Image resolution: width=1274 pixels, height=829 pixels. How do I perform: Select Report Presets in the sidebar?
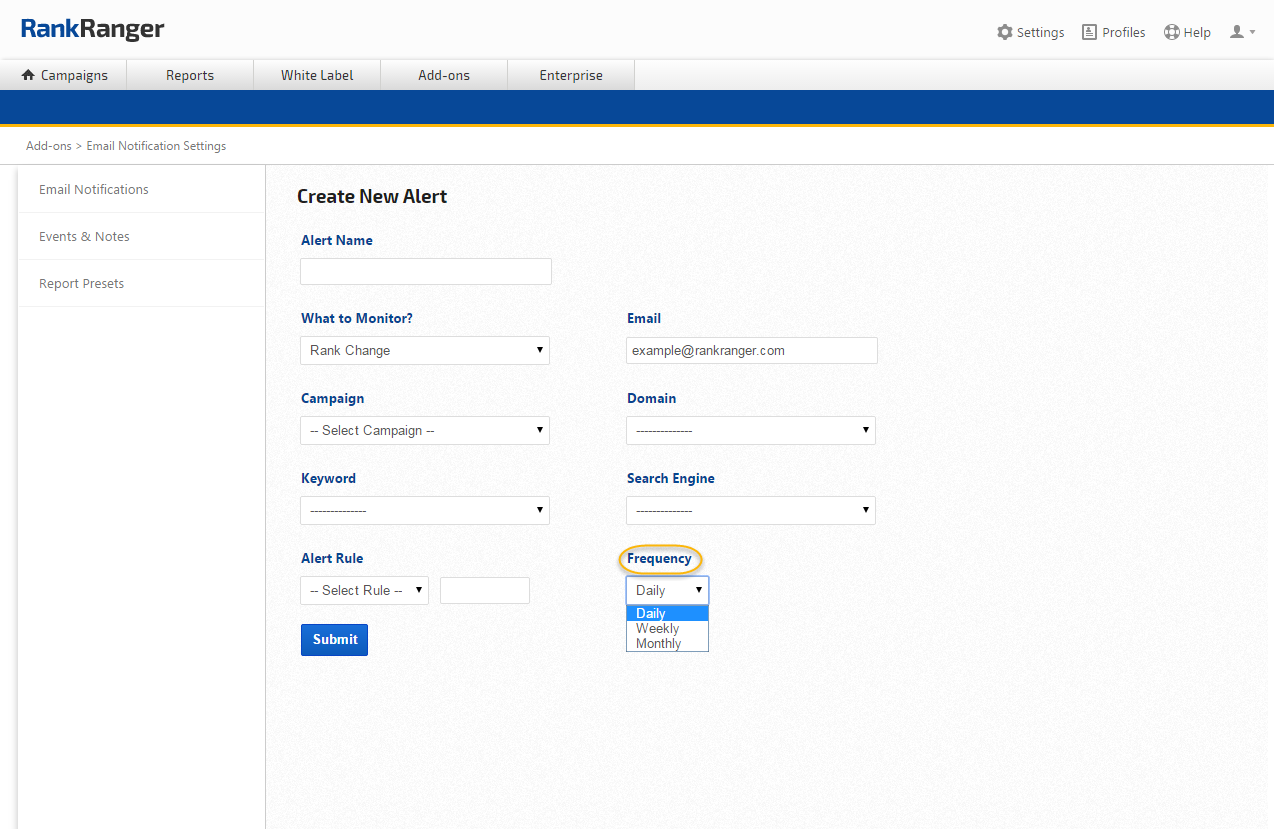82,283
